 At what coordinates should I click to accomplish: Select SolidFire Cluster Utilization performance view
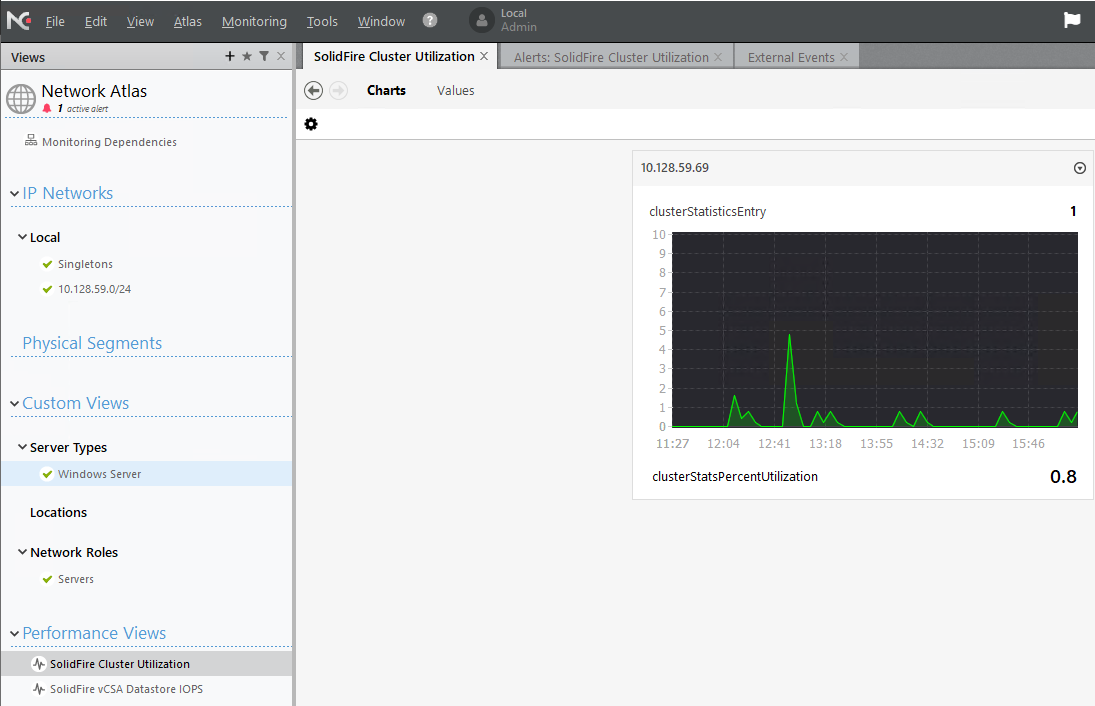coord(119,663)
